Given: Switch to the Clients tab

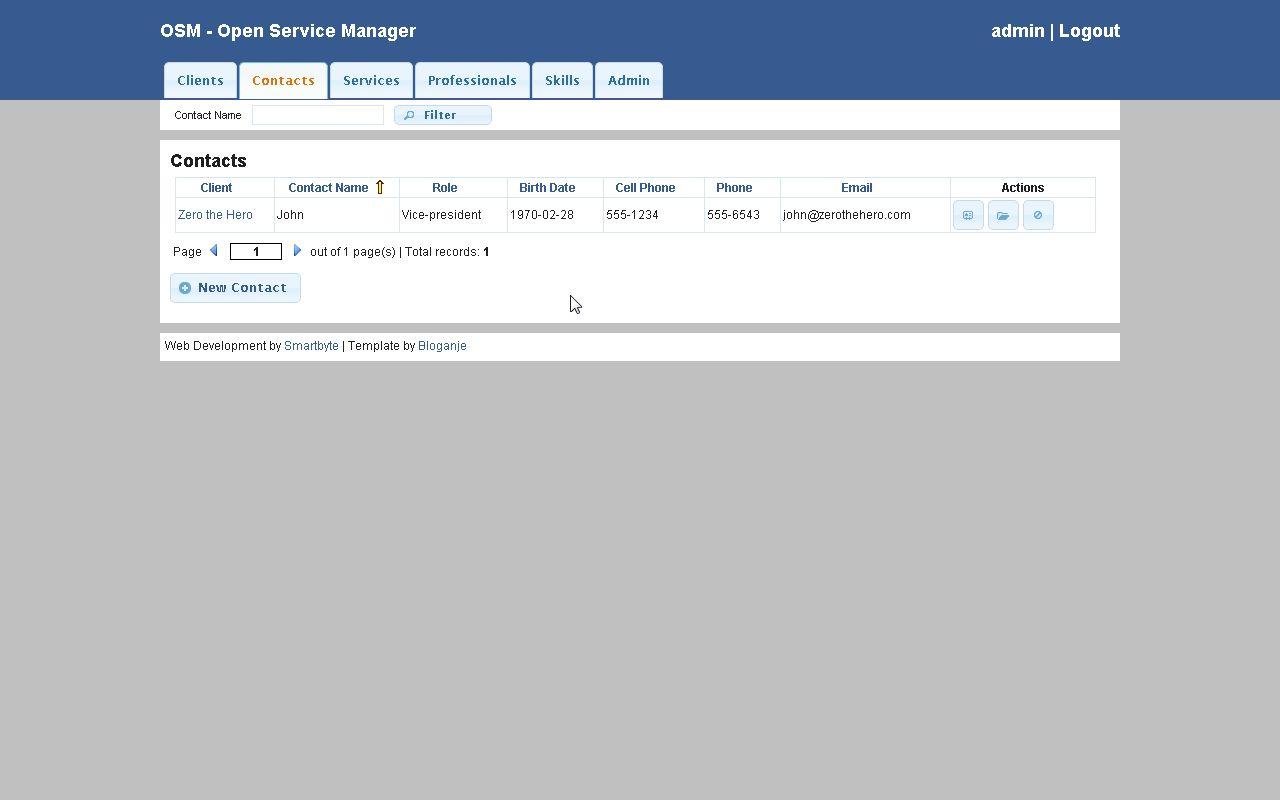Looking at the screenshot, I should click(x=200, y=80).
